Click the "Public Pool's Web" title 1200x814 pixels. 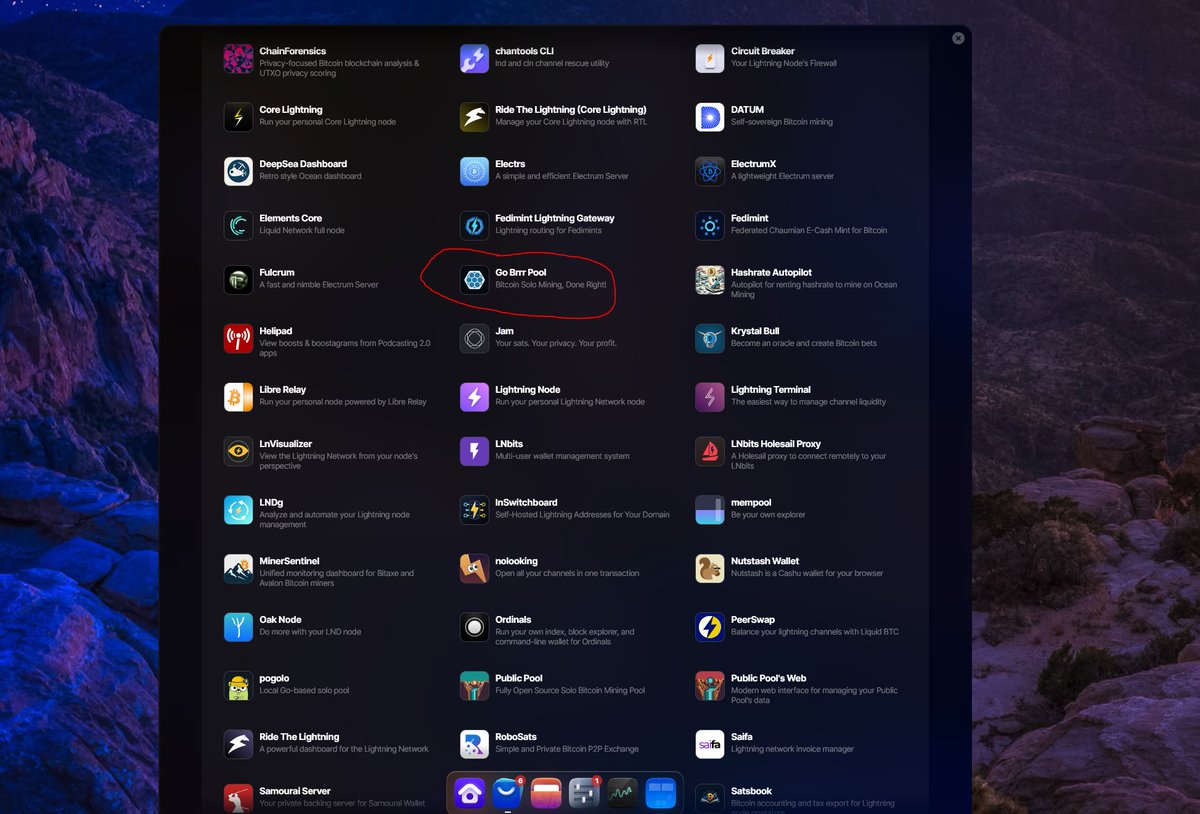768,678
